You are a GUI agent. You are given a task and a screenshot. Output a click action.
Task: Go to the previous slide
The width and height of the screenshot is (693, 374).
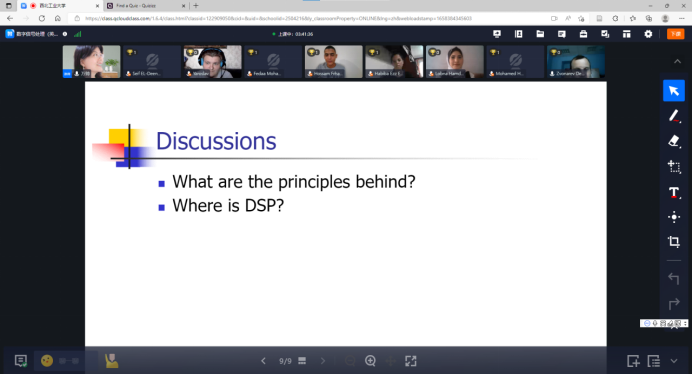pos(263,361)
